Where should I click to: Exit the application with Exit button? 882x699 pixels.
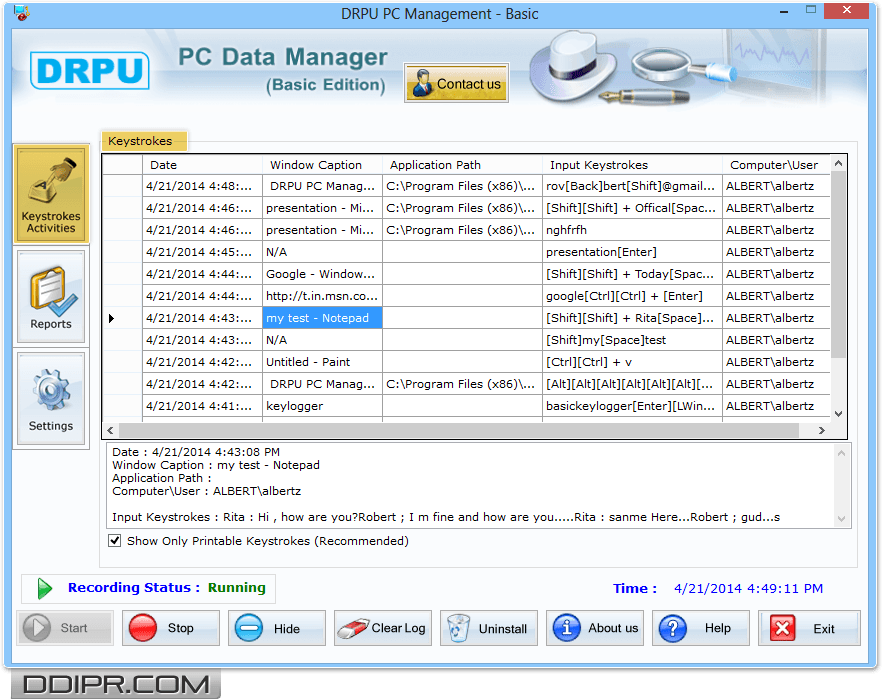click(809, 628)
